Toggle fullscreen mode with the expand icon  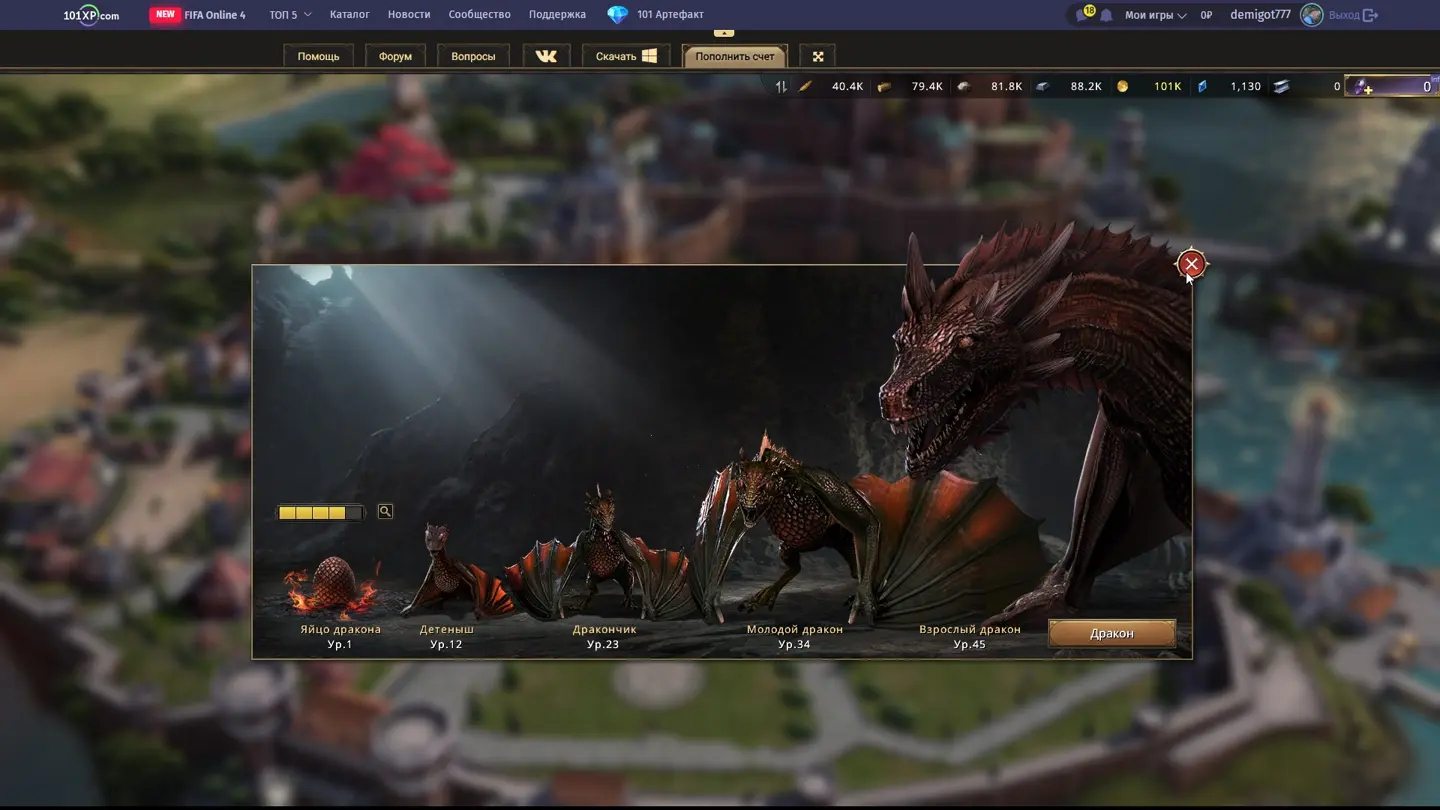817,56
